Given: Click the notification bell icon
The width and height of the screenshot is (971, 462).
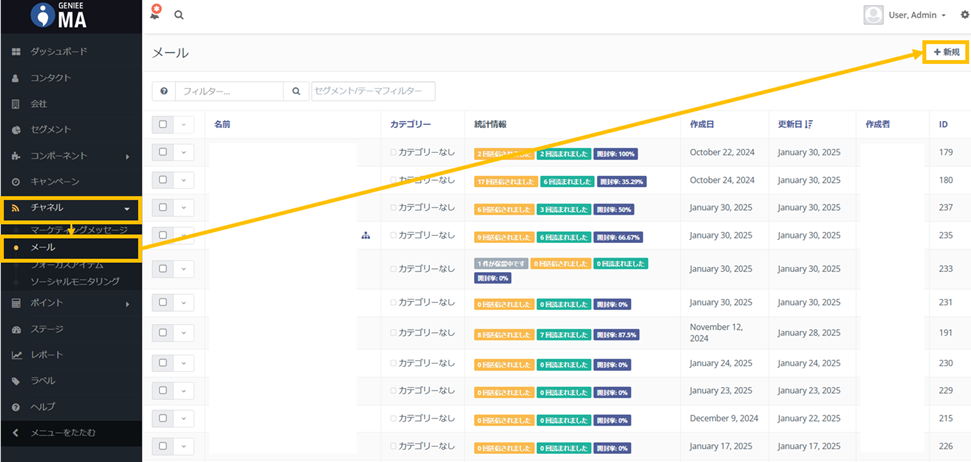Looking at the screenshot, I should pyautogui.click(x=155, y=14).
